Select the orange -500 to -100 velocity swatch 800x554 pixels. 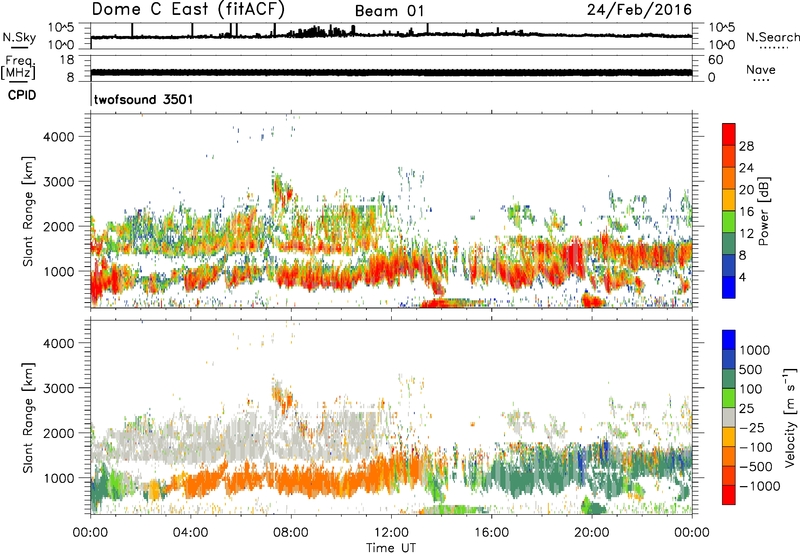click(729, 457)
